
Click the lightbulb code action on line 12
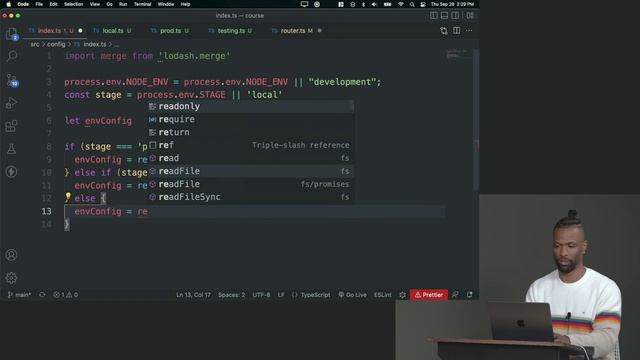(68, 197)
